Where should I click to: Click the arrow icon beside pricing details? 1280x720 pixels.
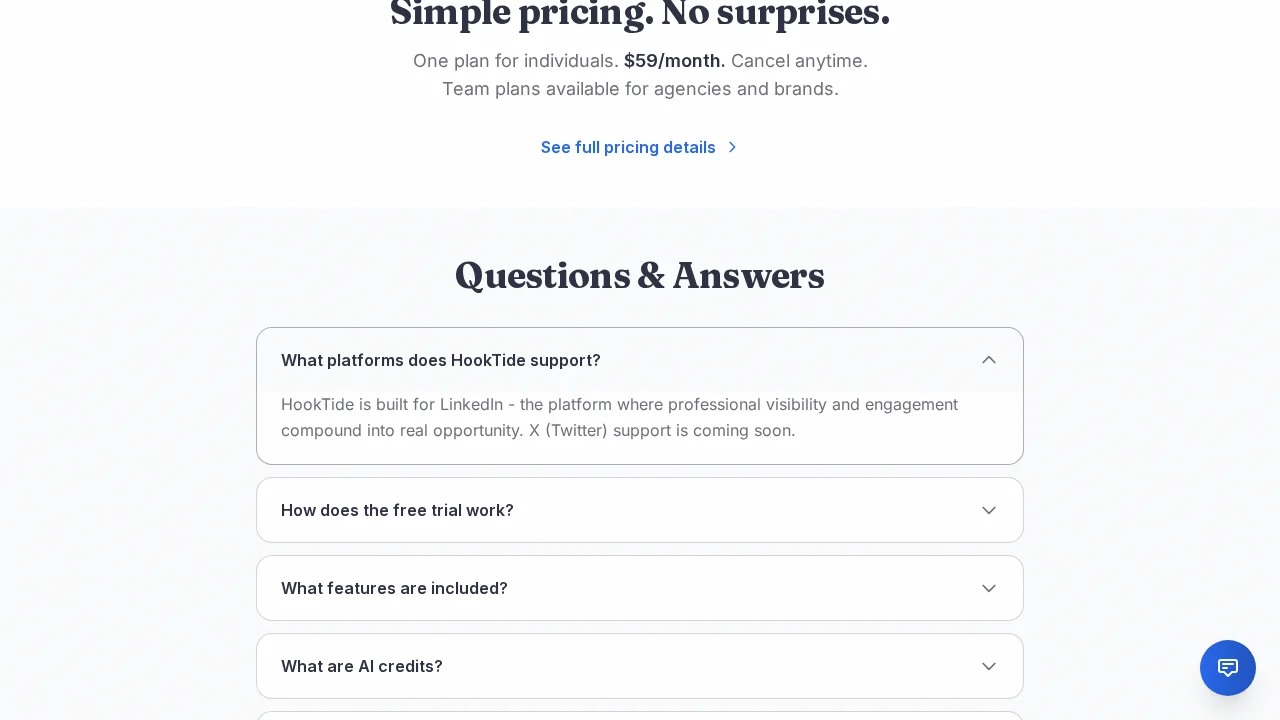click(x=732, y=147)
